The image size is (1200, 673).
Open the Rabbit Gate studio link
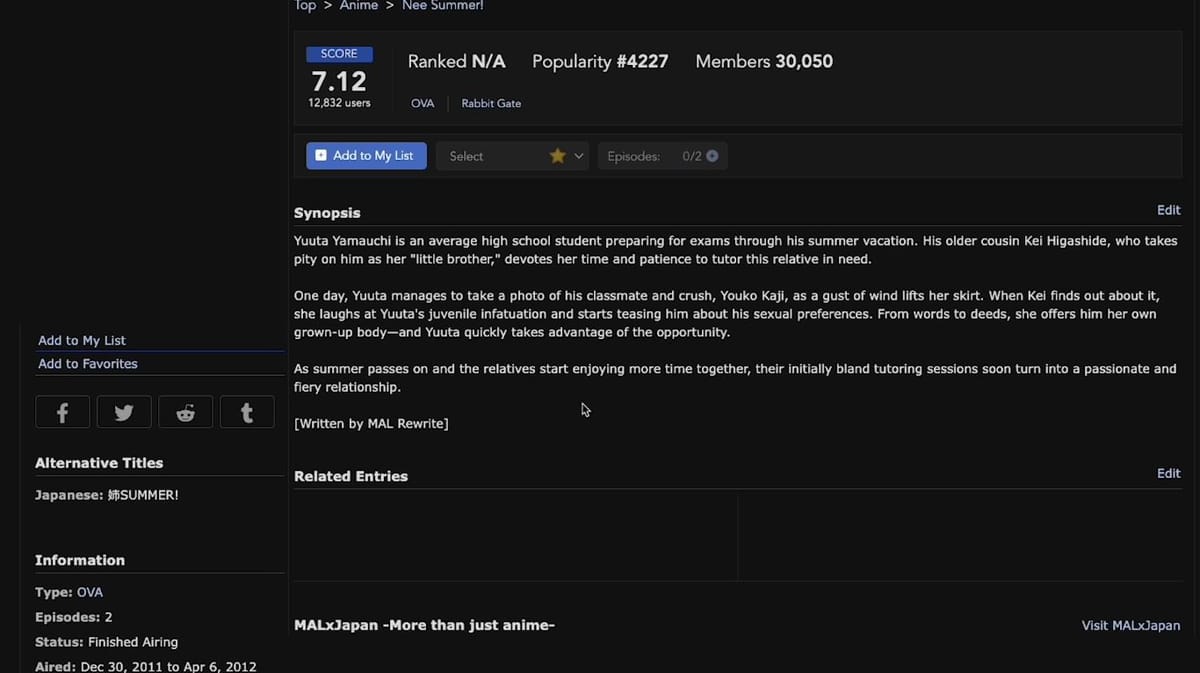(x=491, y=103)
